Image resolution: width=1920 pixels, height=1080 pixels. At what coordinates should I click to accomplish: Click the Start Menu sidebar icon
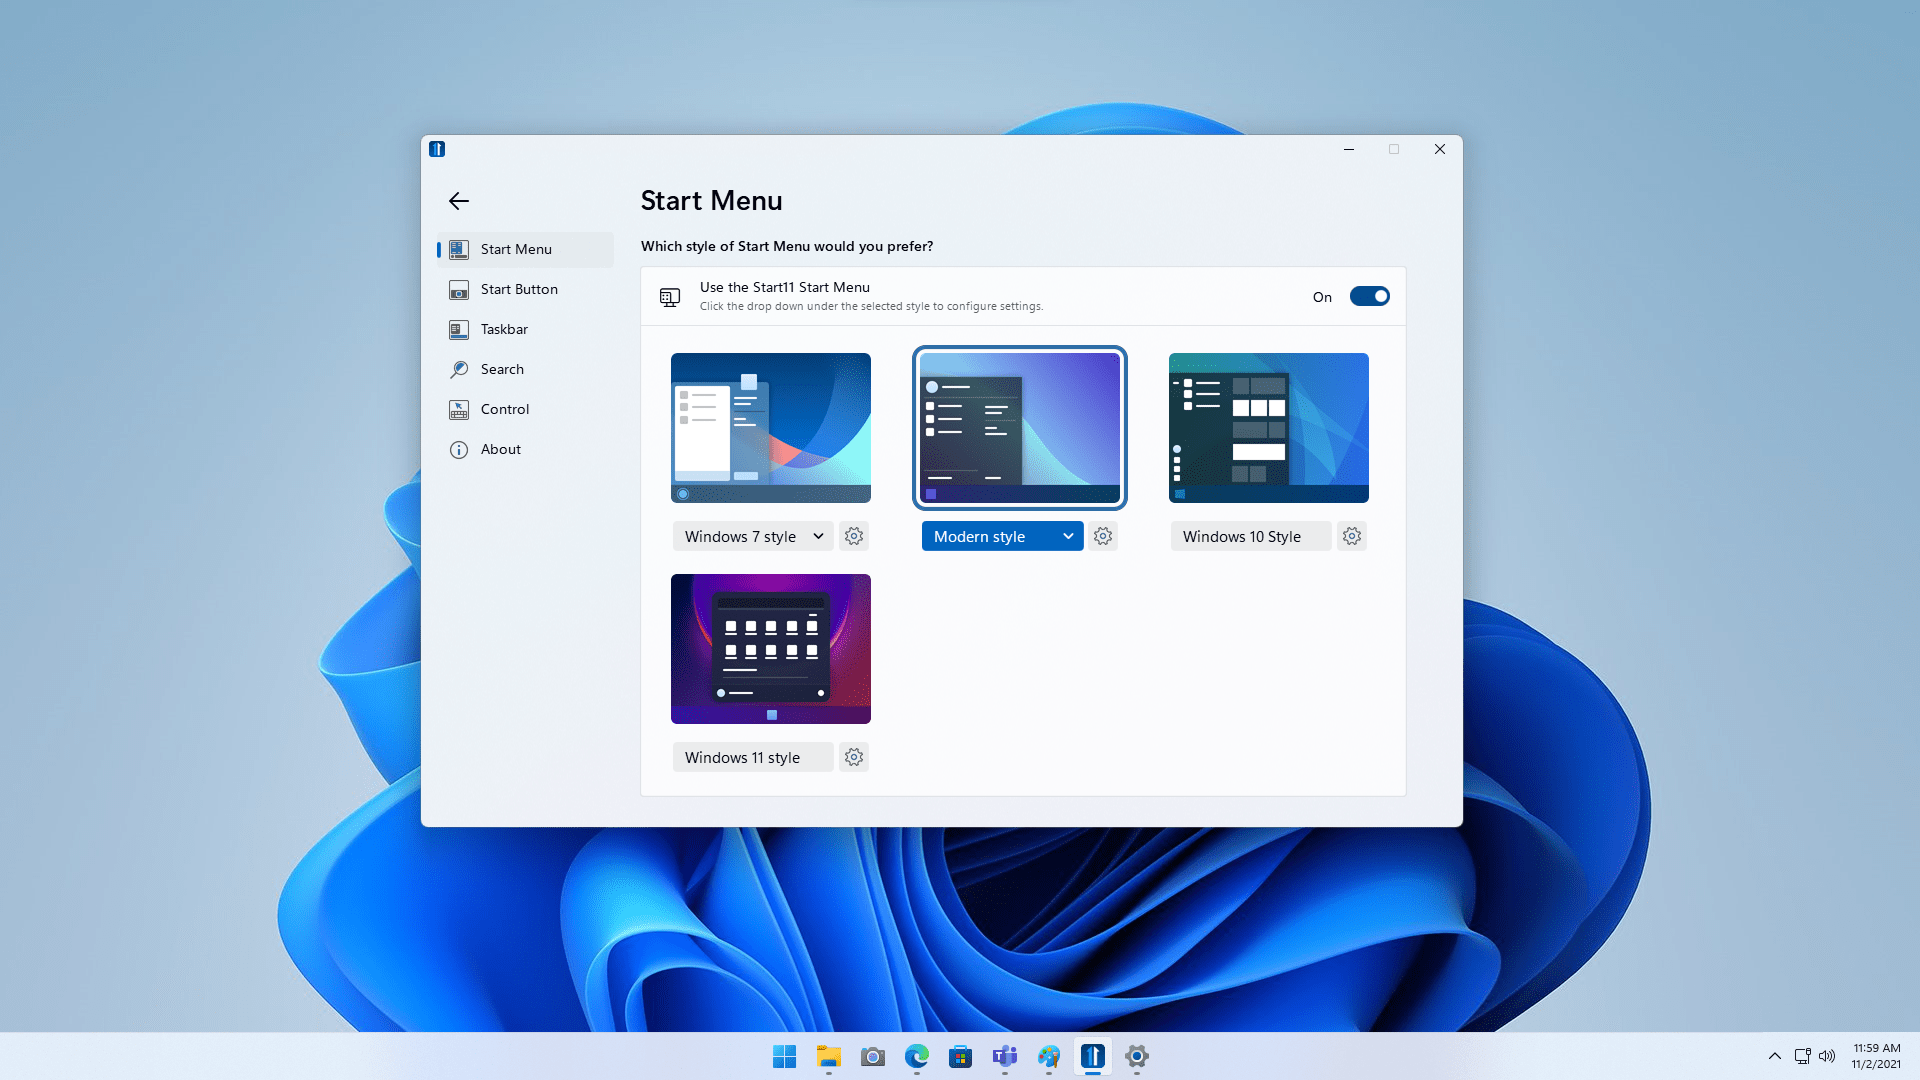(x=458, y=248)
